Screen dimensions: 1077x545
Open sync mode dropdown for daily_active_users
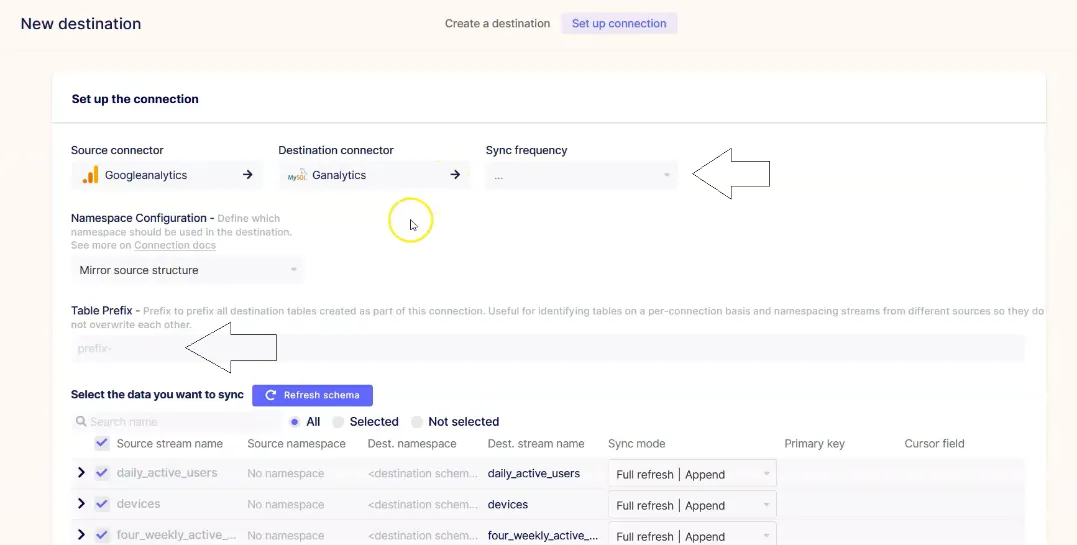pyautogui.click(x=692, y=474)
